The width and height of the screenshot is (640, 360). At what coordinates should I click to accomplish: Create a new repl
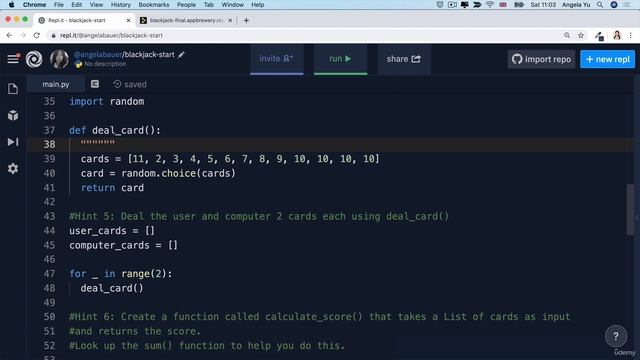[607, 59]
